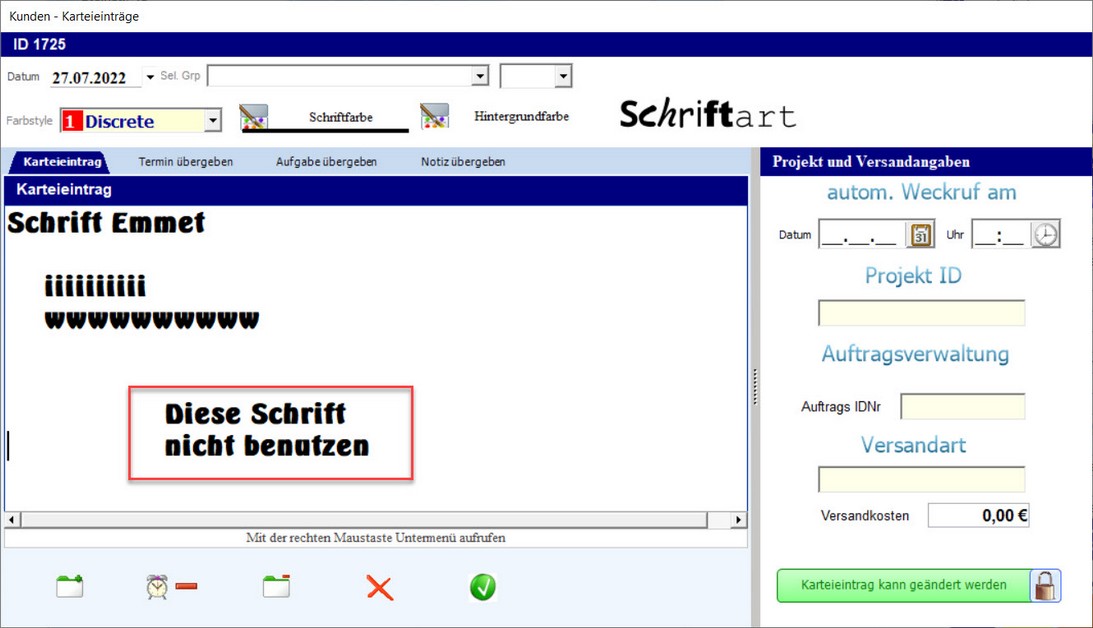Image resolution: width=1093 pixels, height=628 pixels.
Task: Open the Farbstyle Discrete dropdown
Action: (212, 121)
